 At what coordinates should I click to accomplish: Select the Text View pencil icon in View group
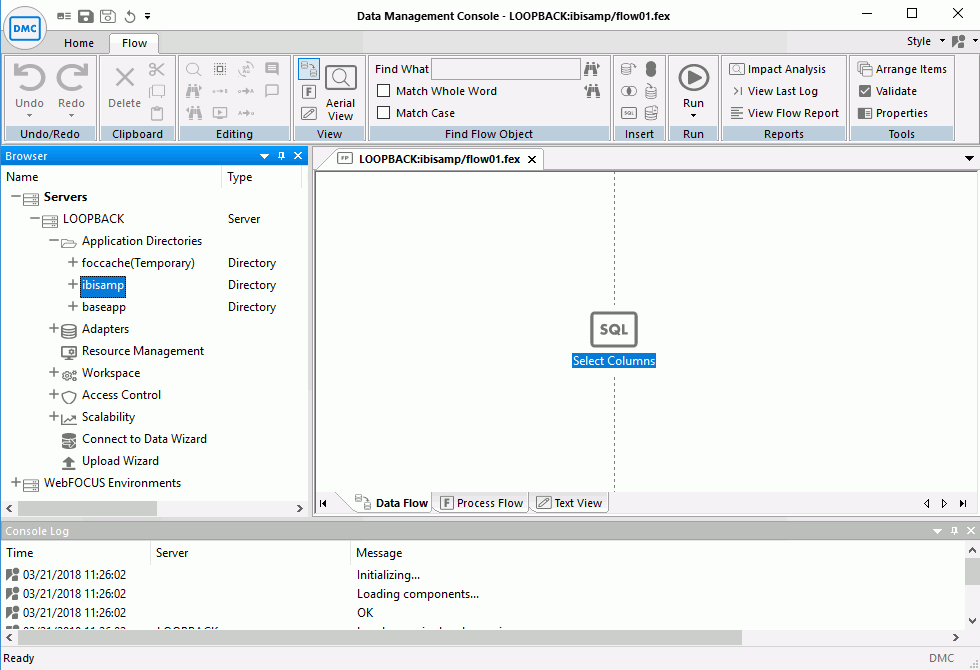click(309, 113)
